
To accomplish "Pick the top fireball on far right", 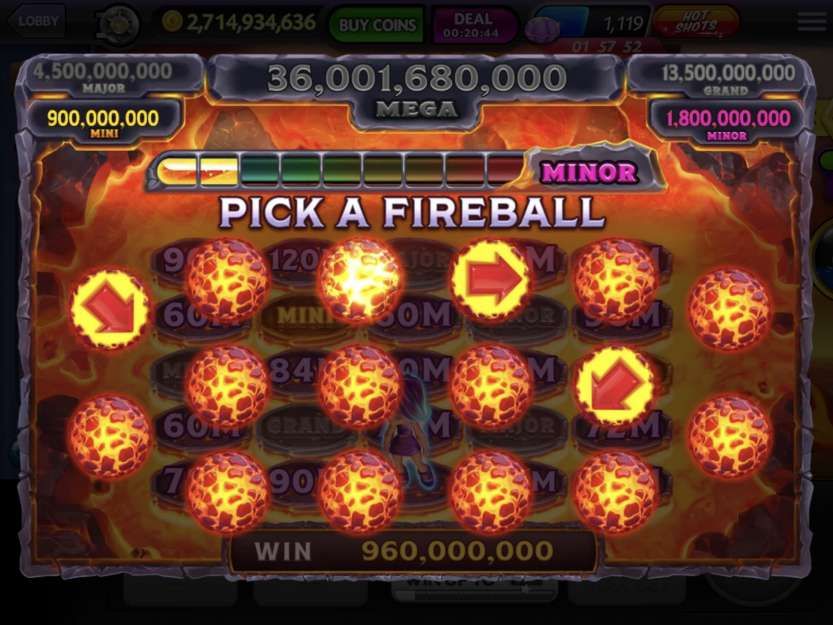I will pyautogui.click(x=729, y=309).
